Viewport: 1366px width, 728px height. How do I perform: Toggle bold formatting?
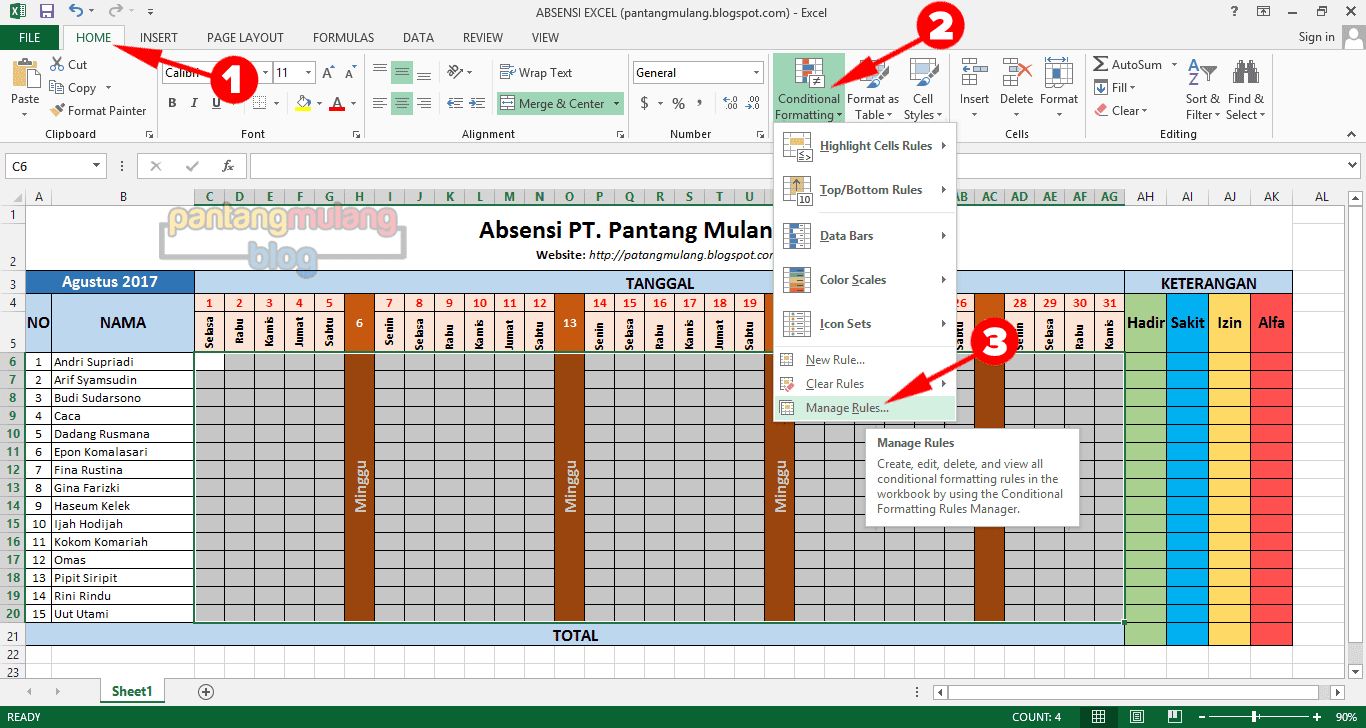pos(171,102)
